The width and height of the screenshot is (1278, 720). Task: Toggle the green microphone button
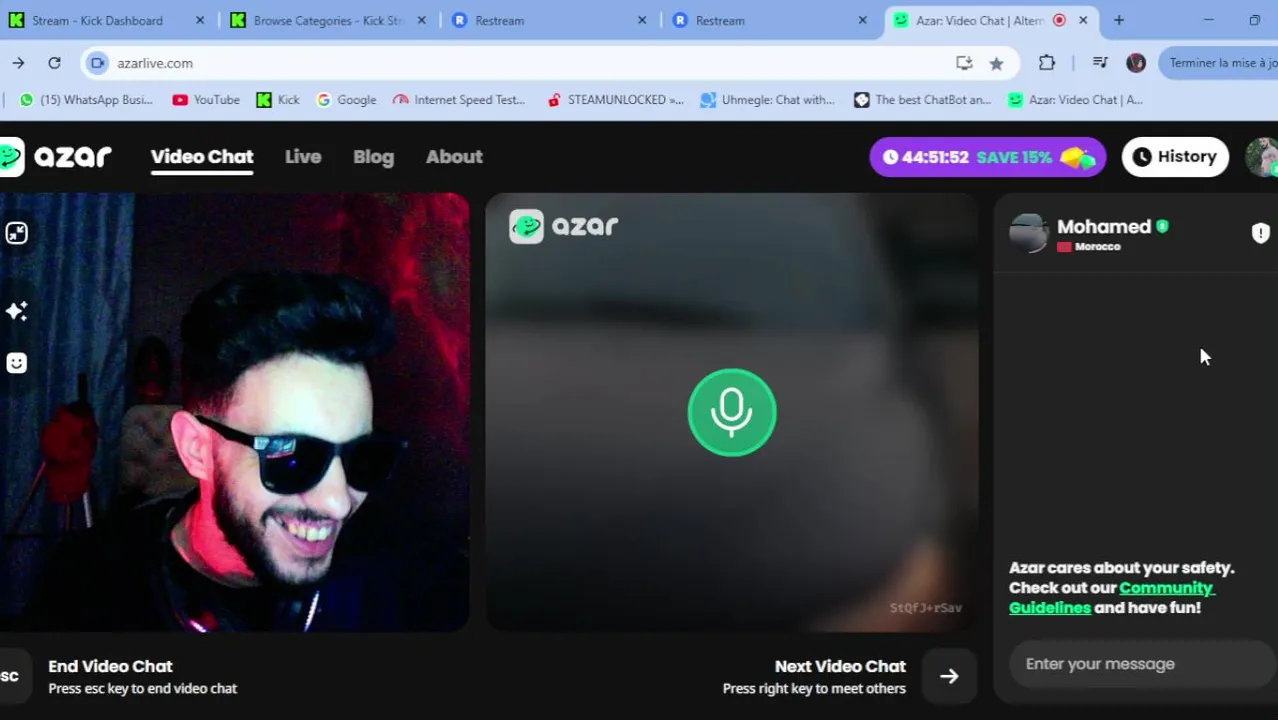tap(732, 412)
